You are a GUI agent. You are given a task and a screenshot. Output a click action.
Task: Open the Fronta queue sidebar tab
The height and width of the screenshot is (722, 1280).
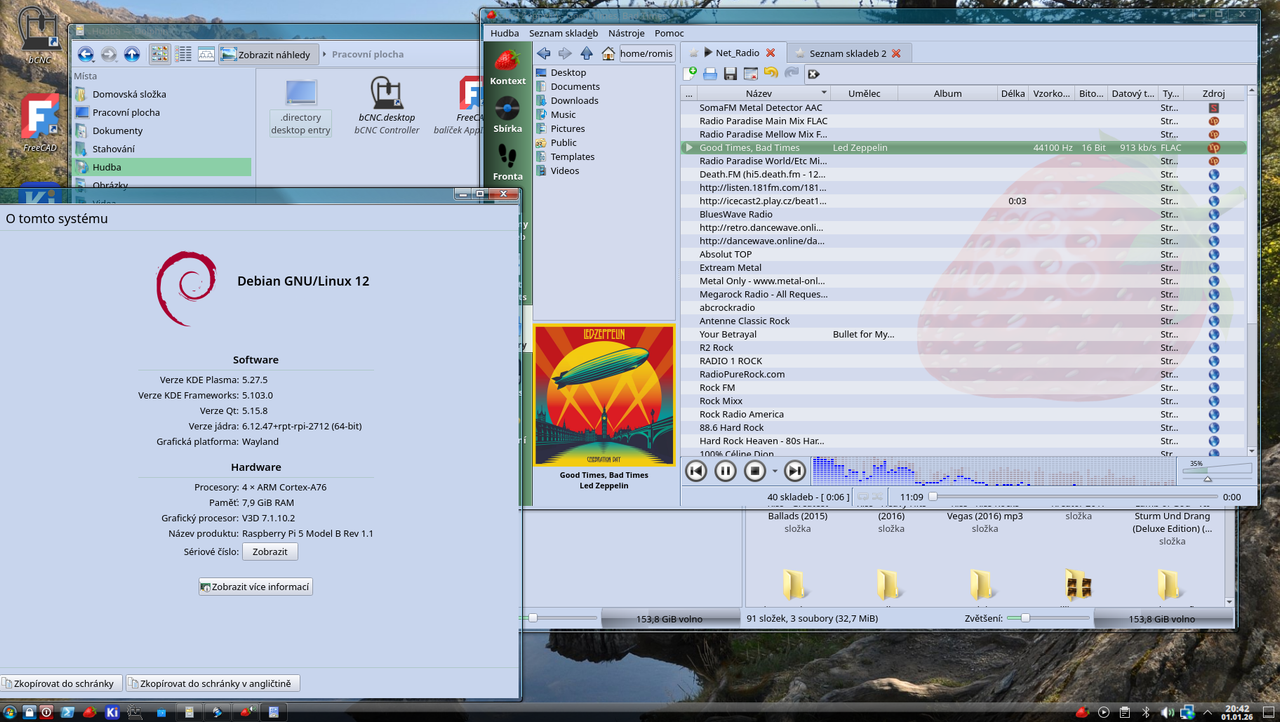coord(507,162)
